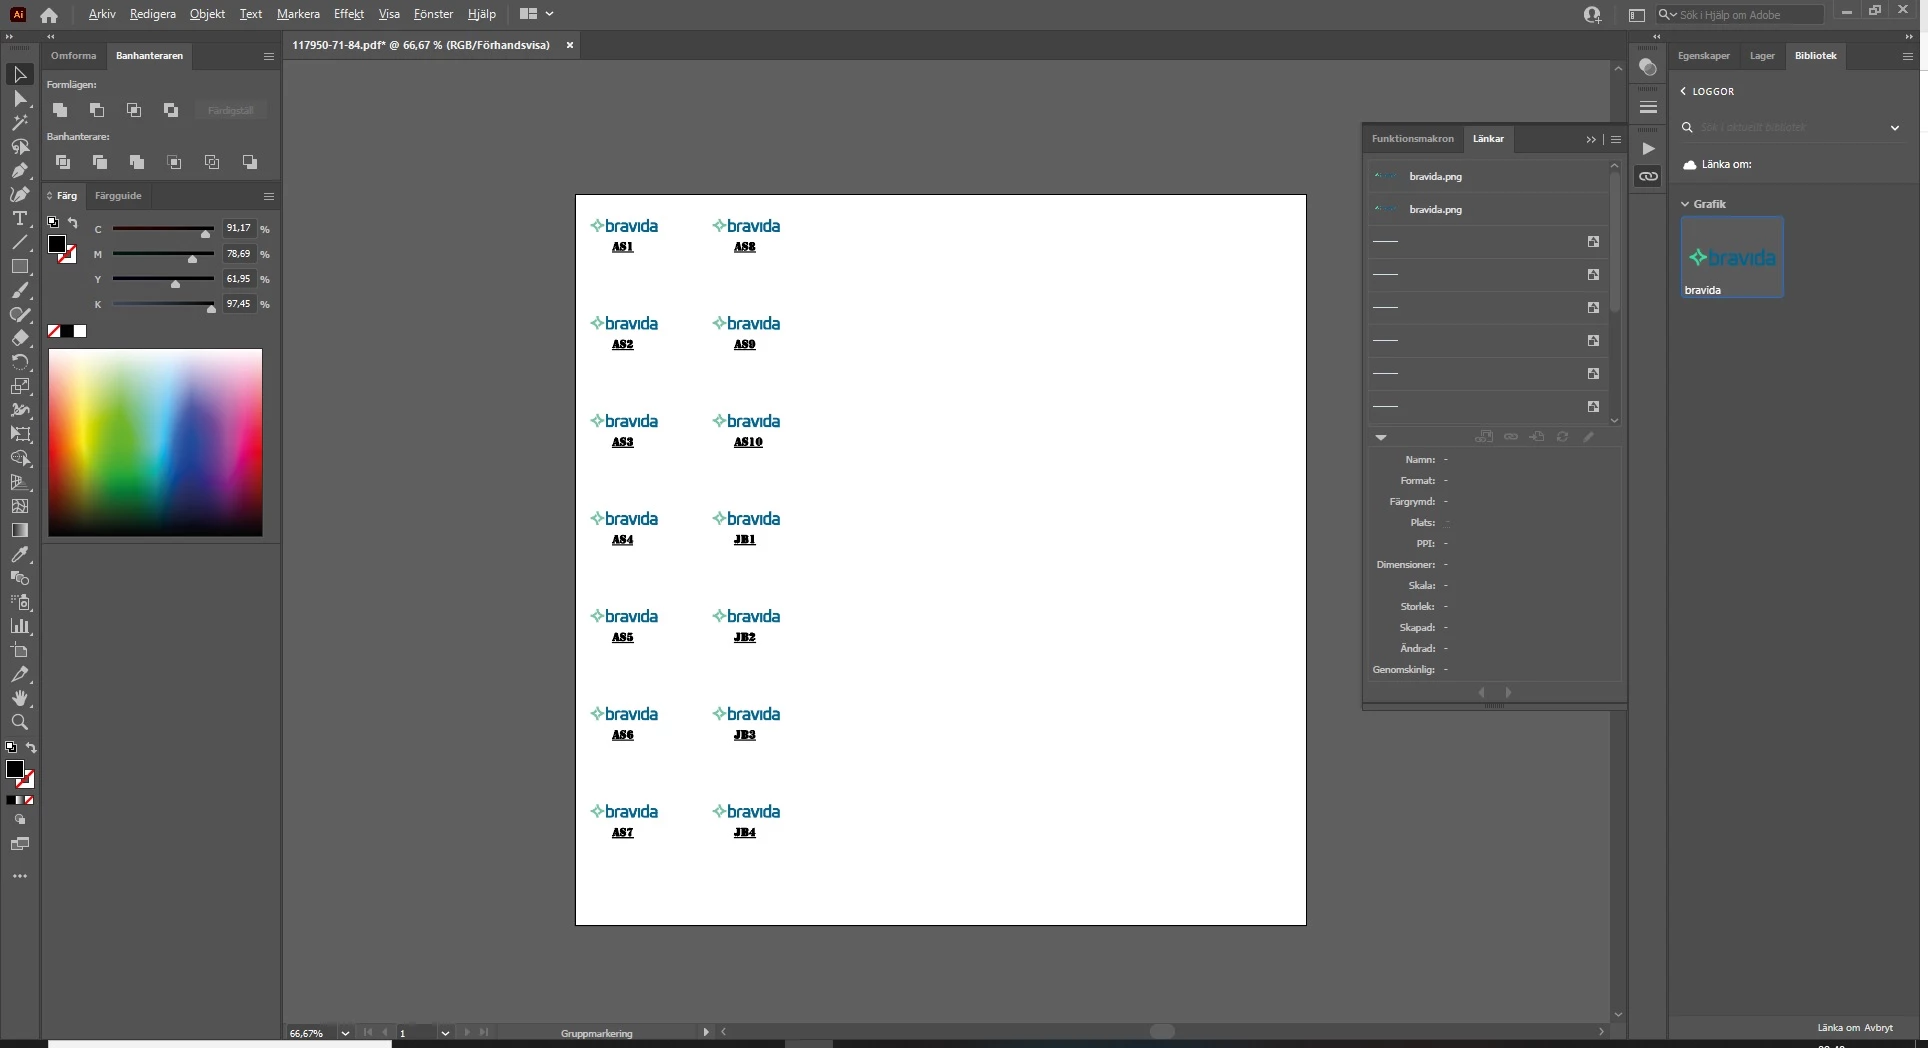This screenshot has width=1928, height=1048.
Task: Select the Blend tool
Action: [19, 578]
